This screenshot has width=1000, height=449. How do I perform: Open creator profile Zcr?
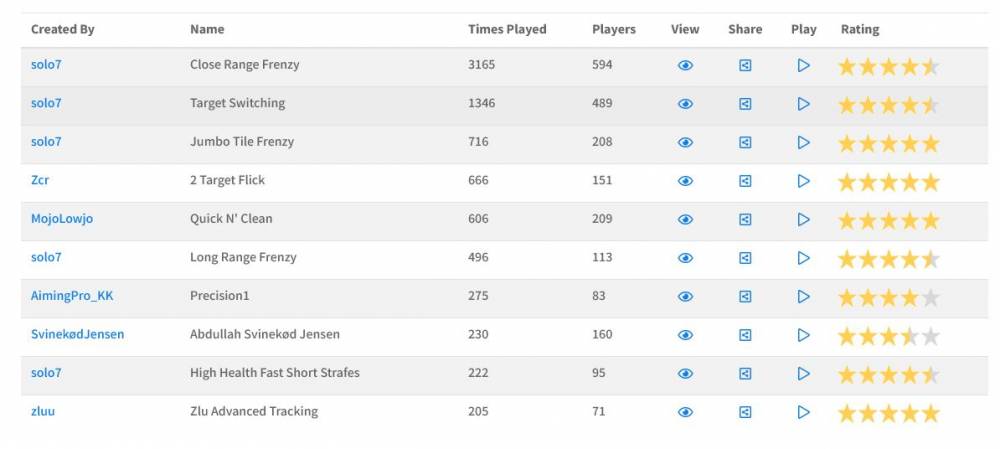40,180
